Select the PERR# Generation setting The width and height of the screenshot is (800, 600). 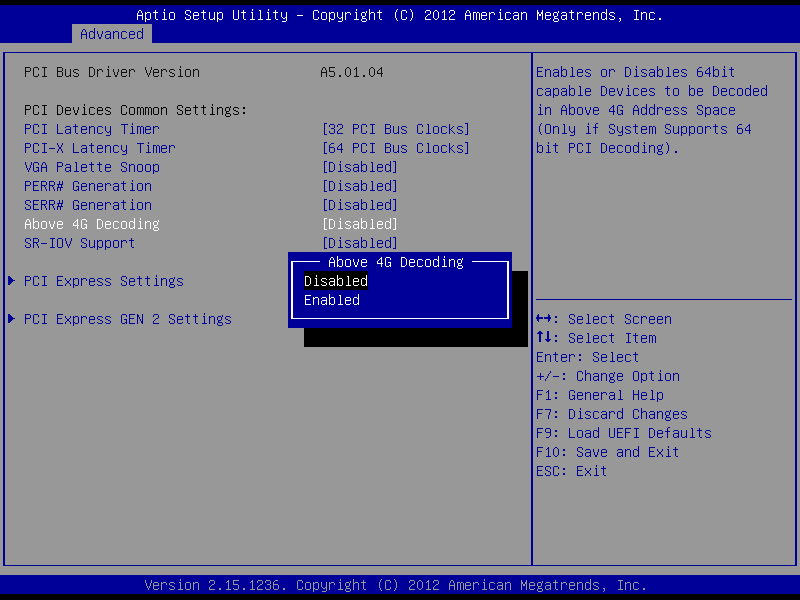tap(88, 186)
